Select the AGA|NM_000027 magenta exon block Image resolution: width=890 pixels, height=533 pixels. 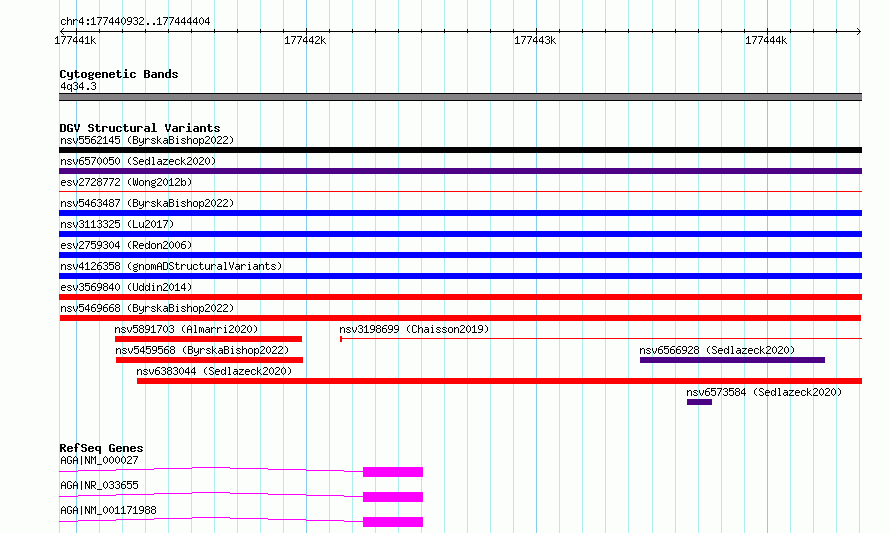point(393,472)
